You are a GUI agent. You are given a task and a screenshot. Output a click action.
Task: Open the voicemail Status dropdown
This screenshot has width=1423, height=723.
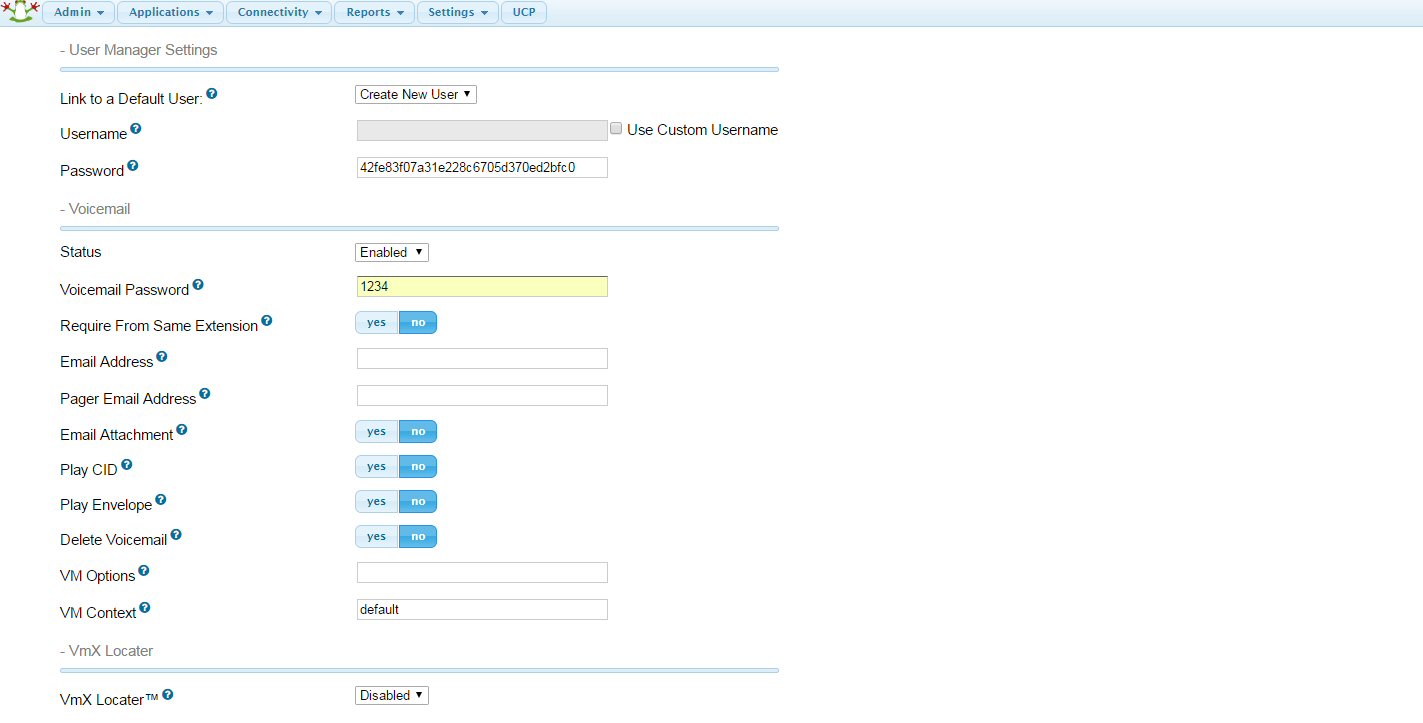point(391,251)
